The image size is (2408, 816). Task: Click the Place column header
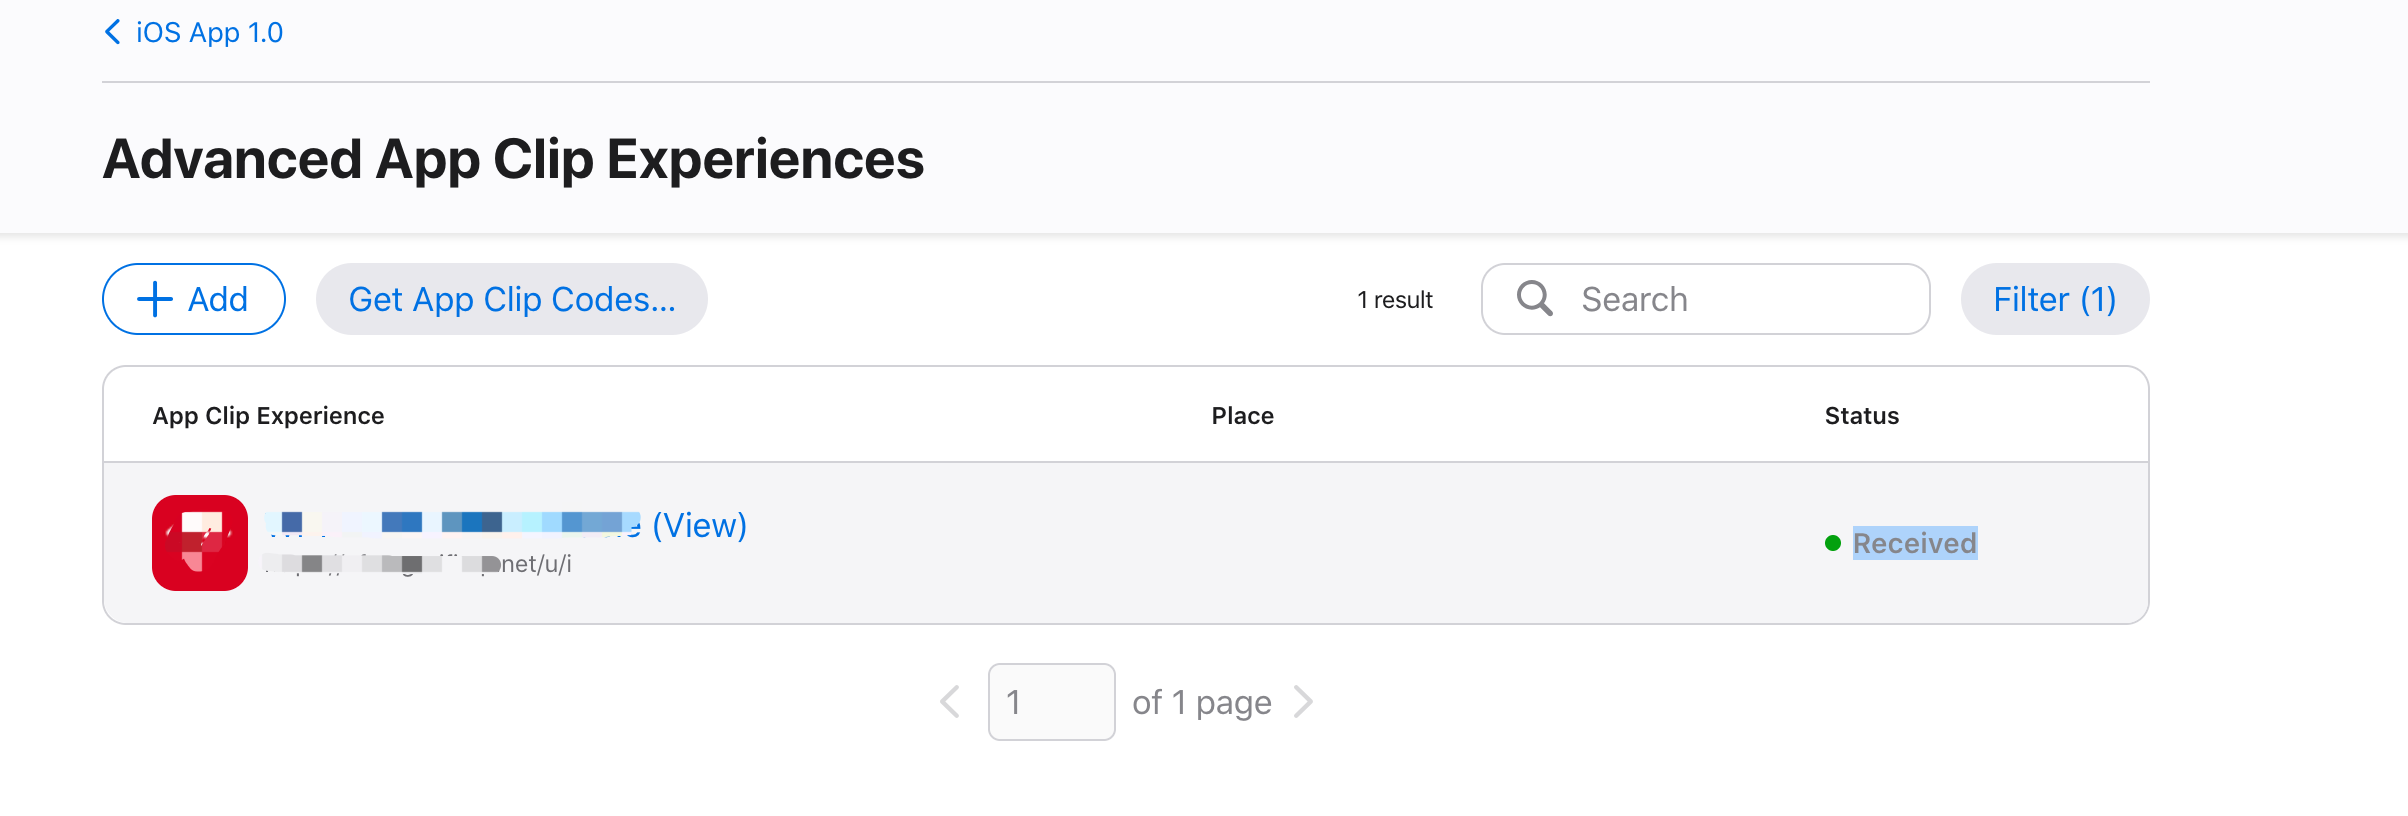click(x=1242, y=416)
